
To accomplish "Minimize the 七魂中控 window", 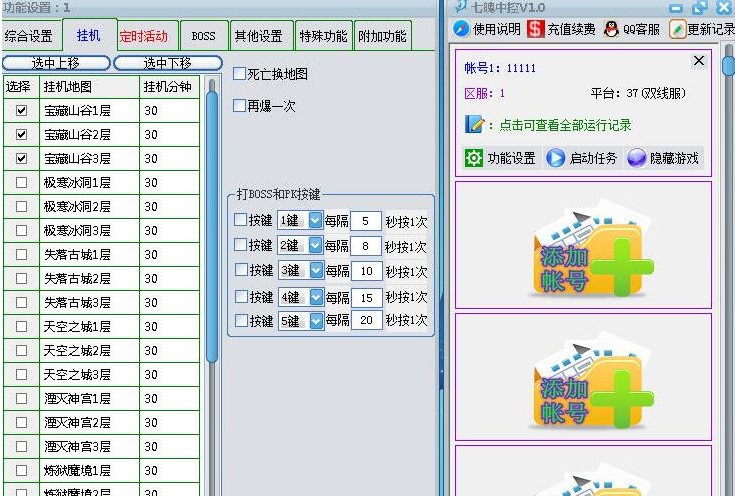I will coord(675,8).
